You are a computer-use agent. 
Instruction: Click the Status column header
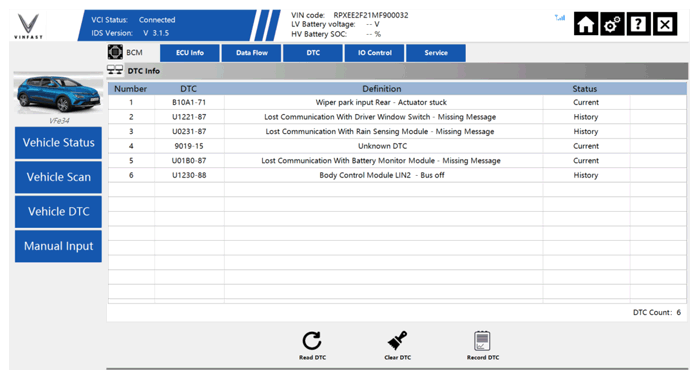point(584,89)
